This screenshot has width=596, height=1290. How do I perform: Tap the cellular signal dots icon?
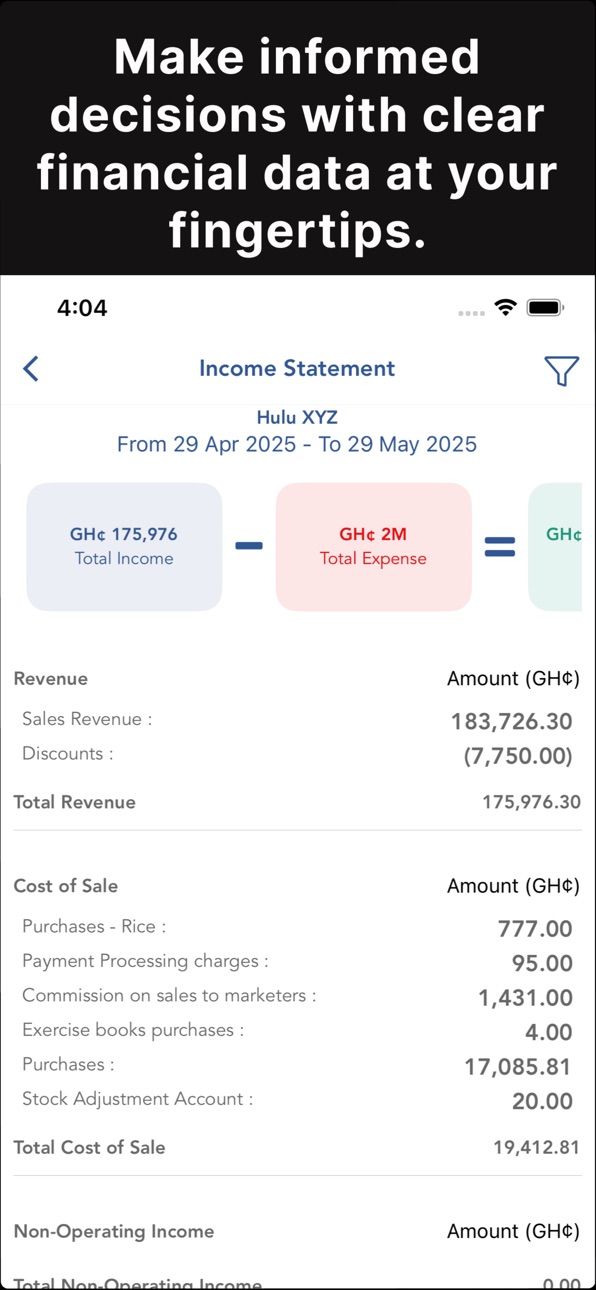(471, 313)
